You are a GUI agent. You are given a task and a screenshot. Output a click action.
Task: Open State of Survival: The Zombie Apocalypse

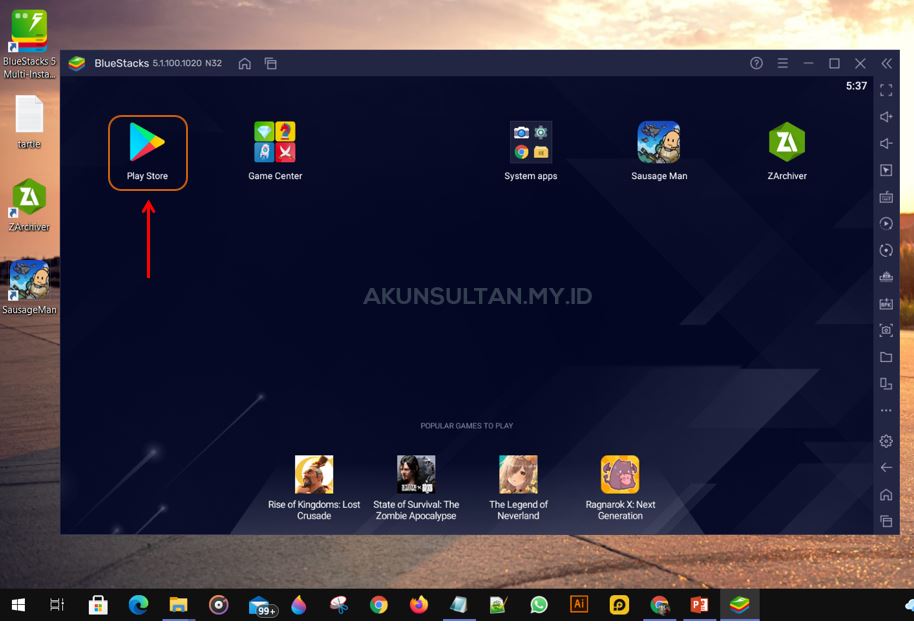[x=416, y=488]
